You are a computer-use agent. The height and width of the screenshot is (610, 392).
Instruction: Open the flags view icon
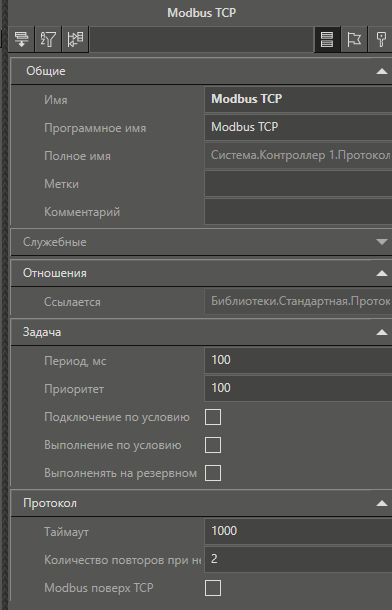(354, 39)
